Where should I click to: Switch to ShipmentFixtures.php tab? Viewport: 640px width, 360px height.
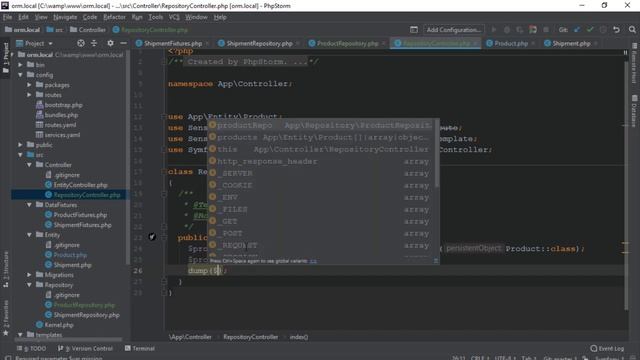coord(173,43)
